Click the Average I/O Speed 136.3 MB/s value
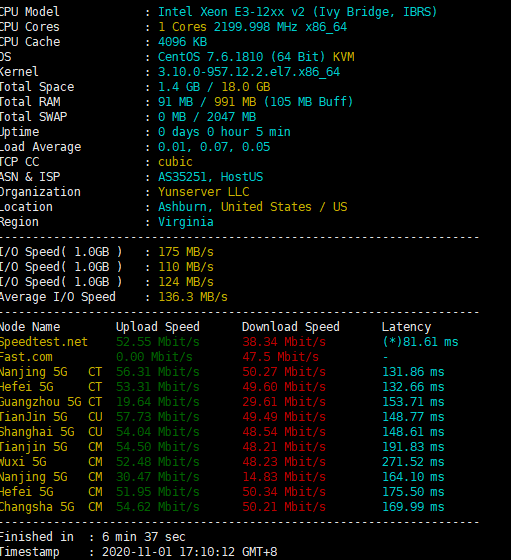Viewport: 511px width, 560px height. click(x=193, y=297)
